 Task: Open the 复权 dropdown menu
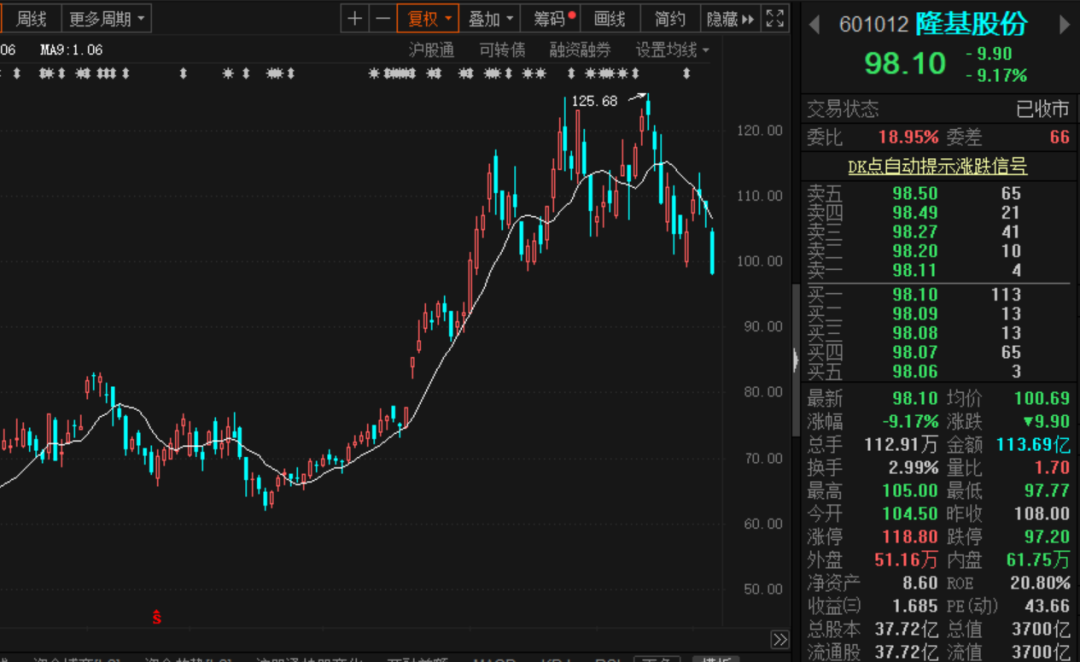(x=428, y=18)
